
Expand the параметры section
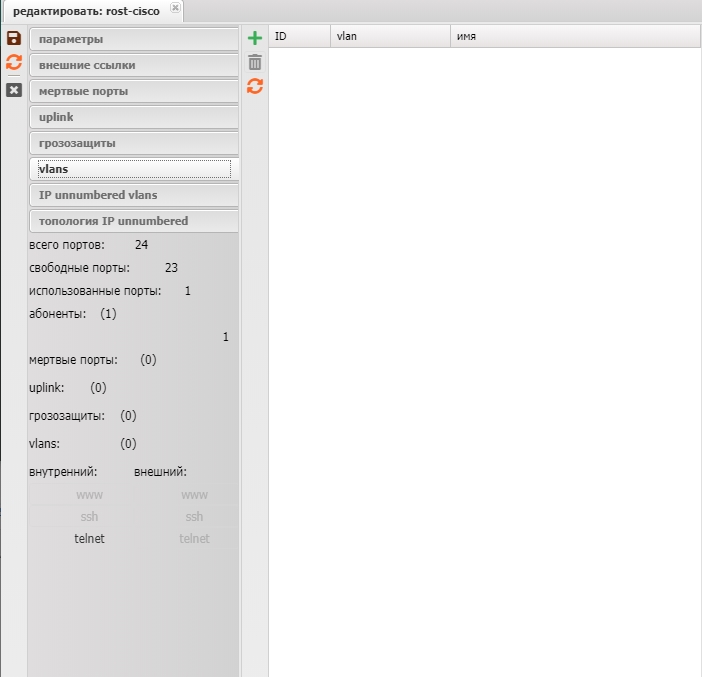pos(134,39)
